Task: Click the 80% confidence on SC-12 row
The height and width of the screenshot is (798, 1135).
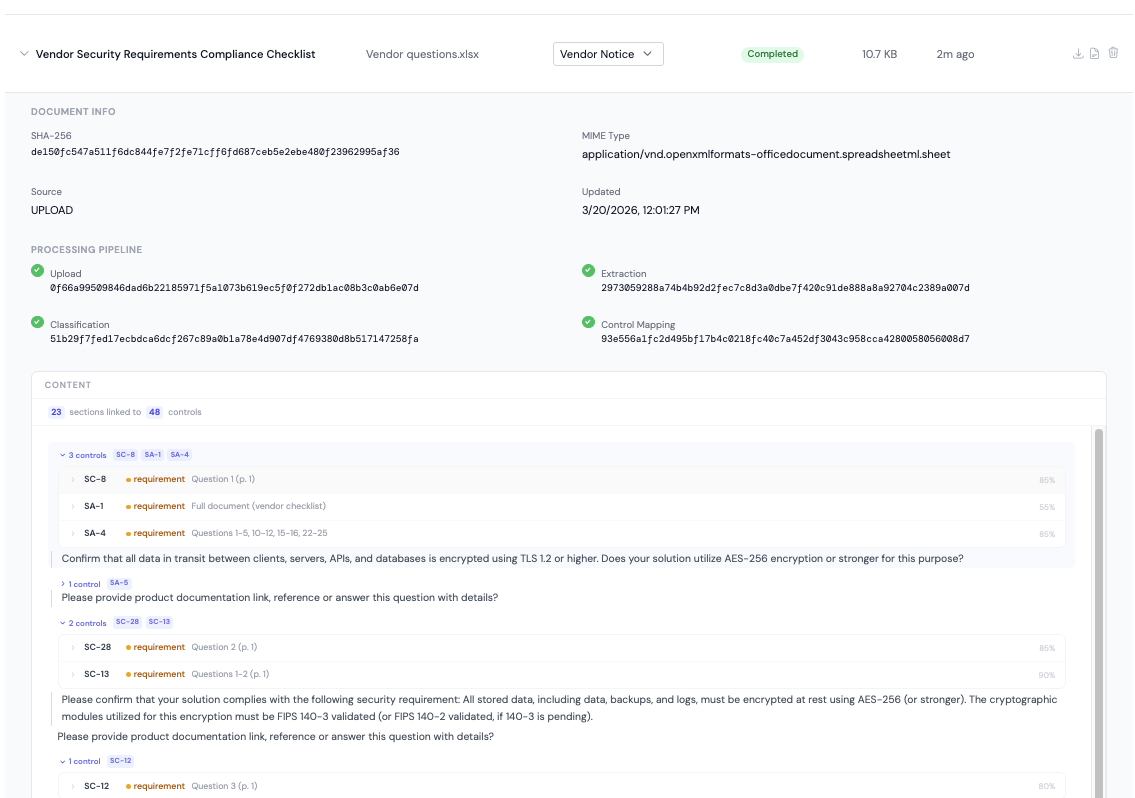Action: coord(1047,787)
